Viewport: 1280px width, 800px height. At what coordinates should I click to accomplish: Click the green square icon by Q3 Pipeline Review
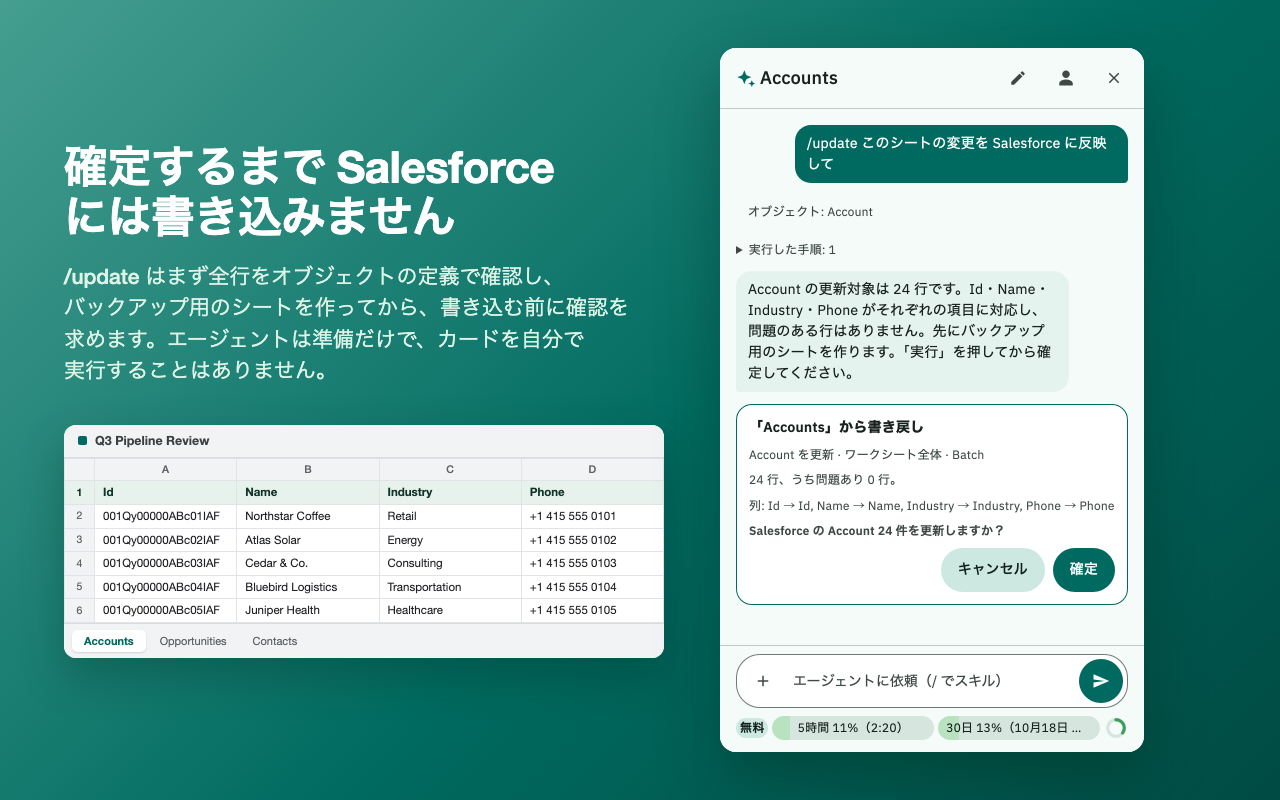click(82, 441)
